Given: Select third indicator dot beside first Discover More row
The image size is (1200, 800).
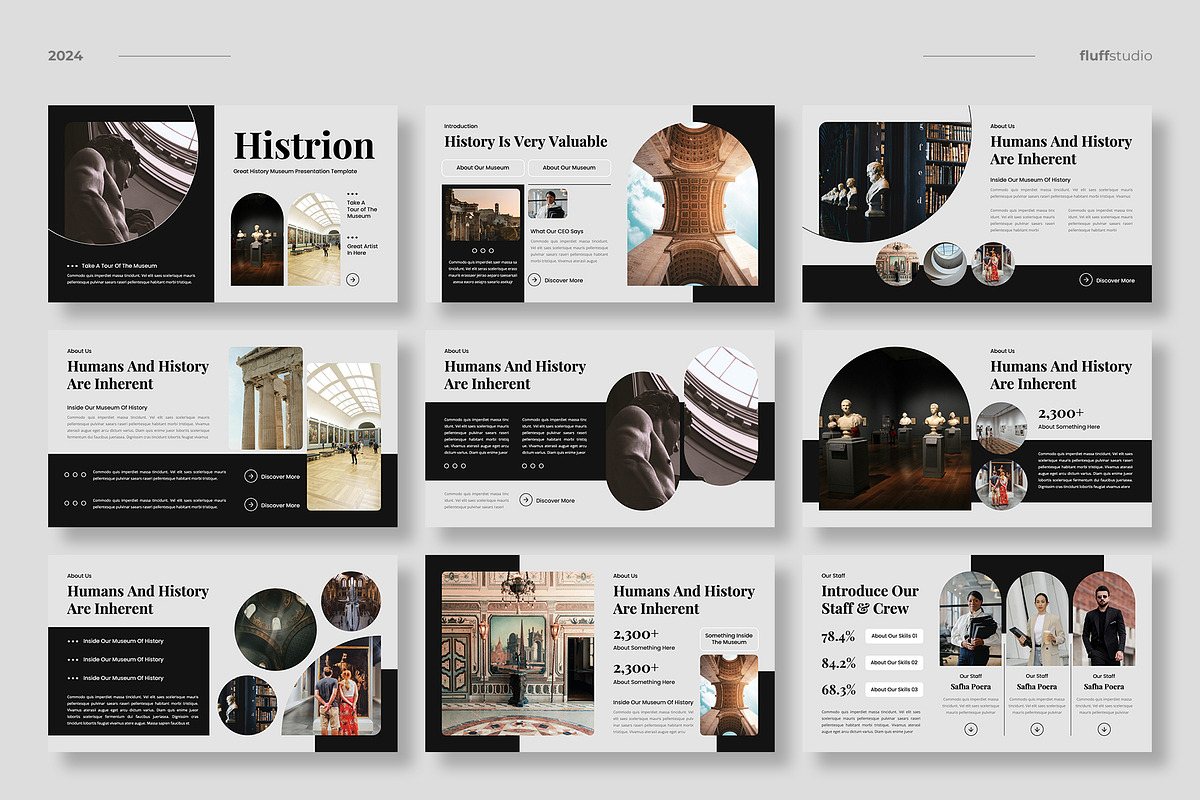Looking at the screenshot, I should tap(84, 475).
